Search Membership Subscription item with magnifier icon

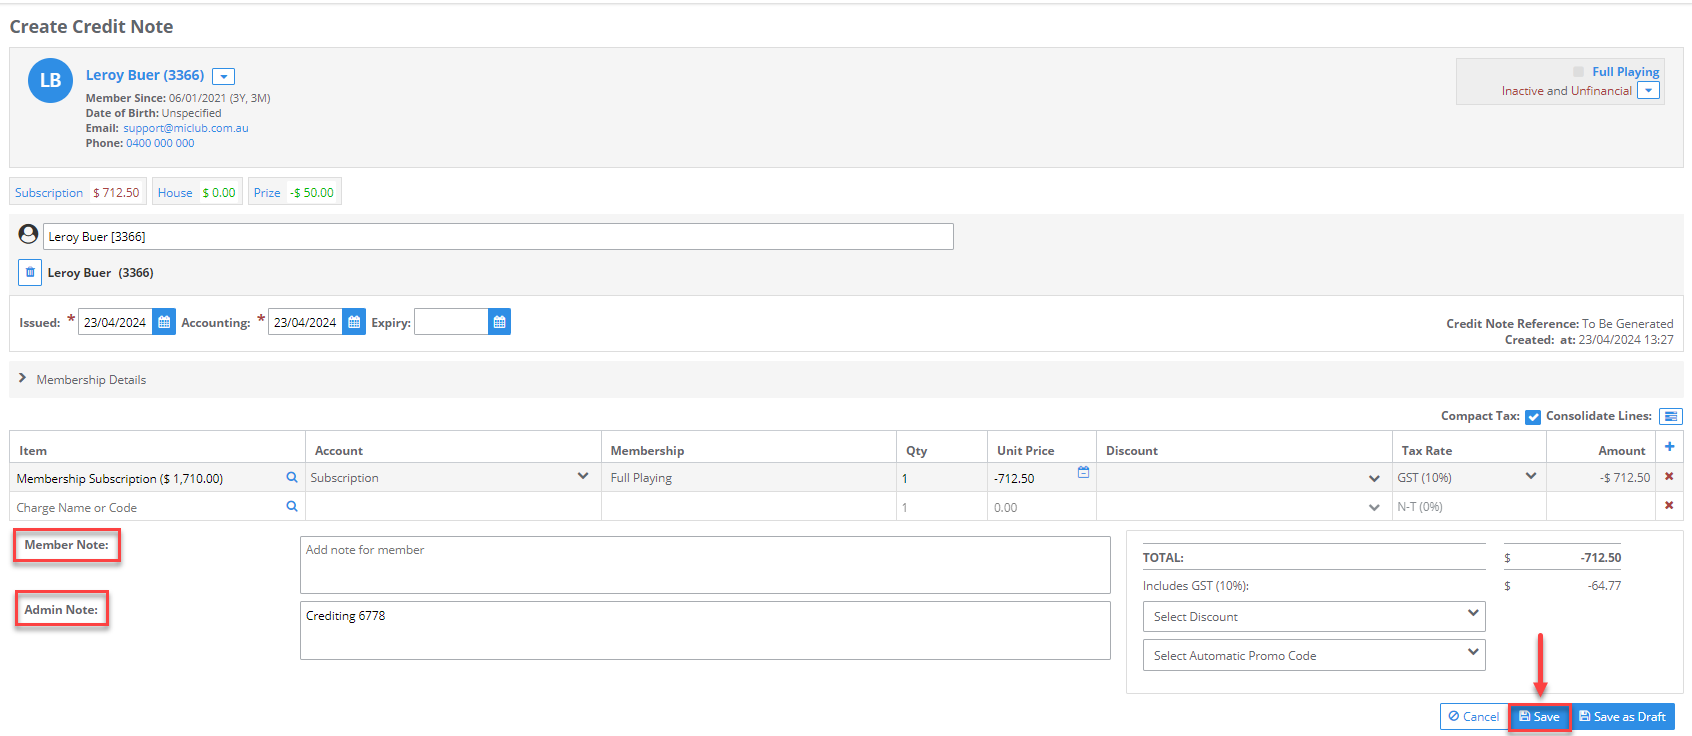292,477
